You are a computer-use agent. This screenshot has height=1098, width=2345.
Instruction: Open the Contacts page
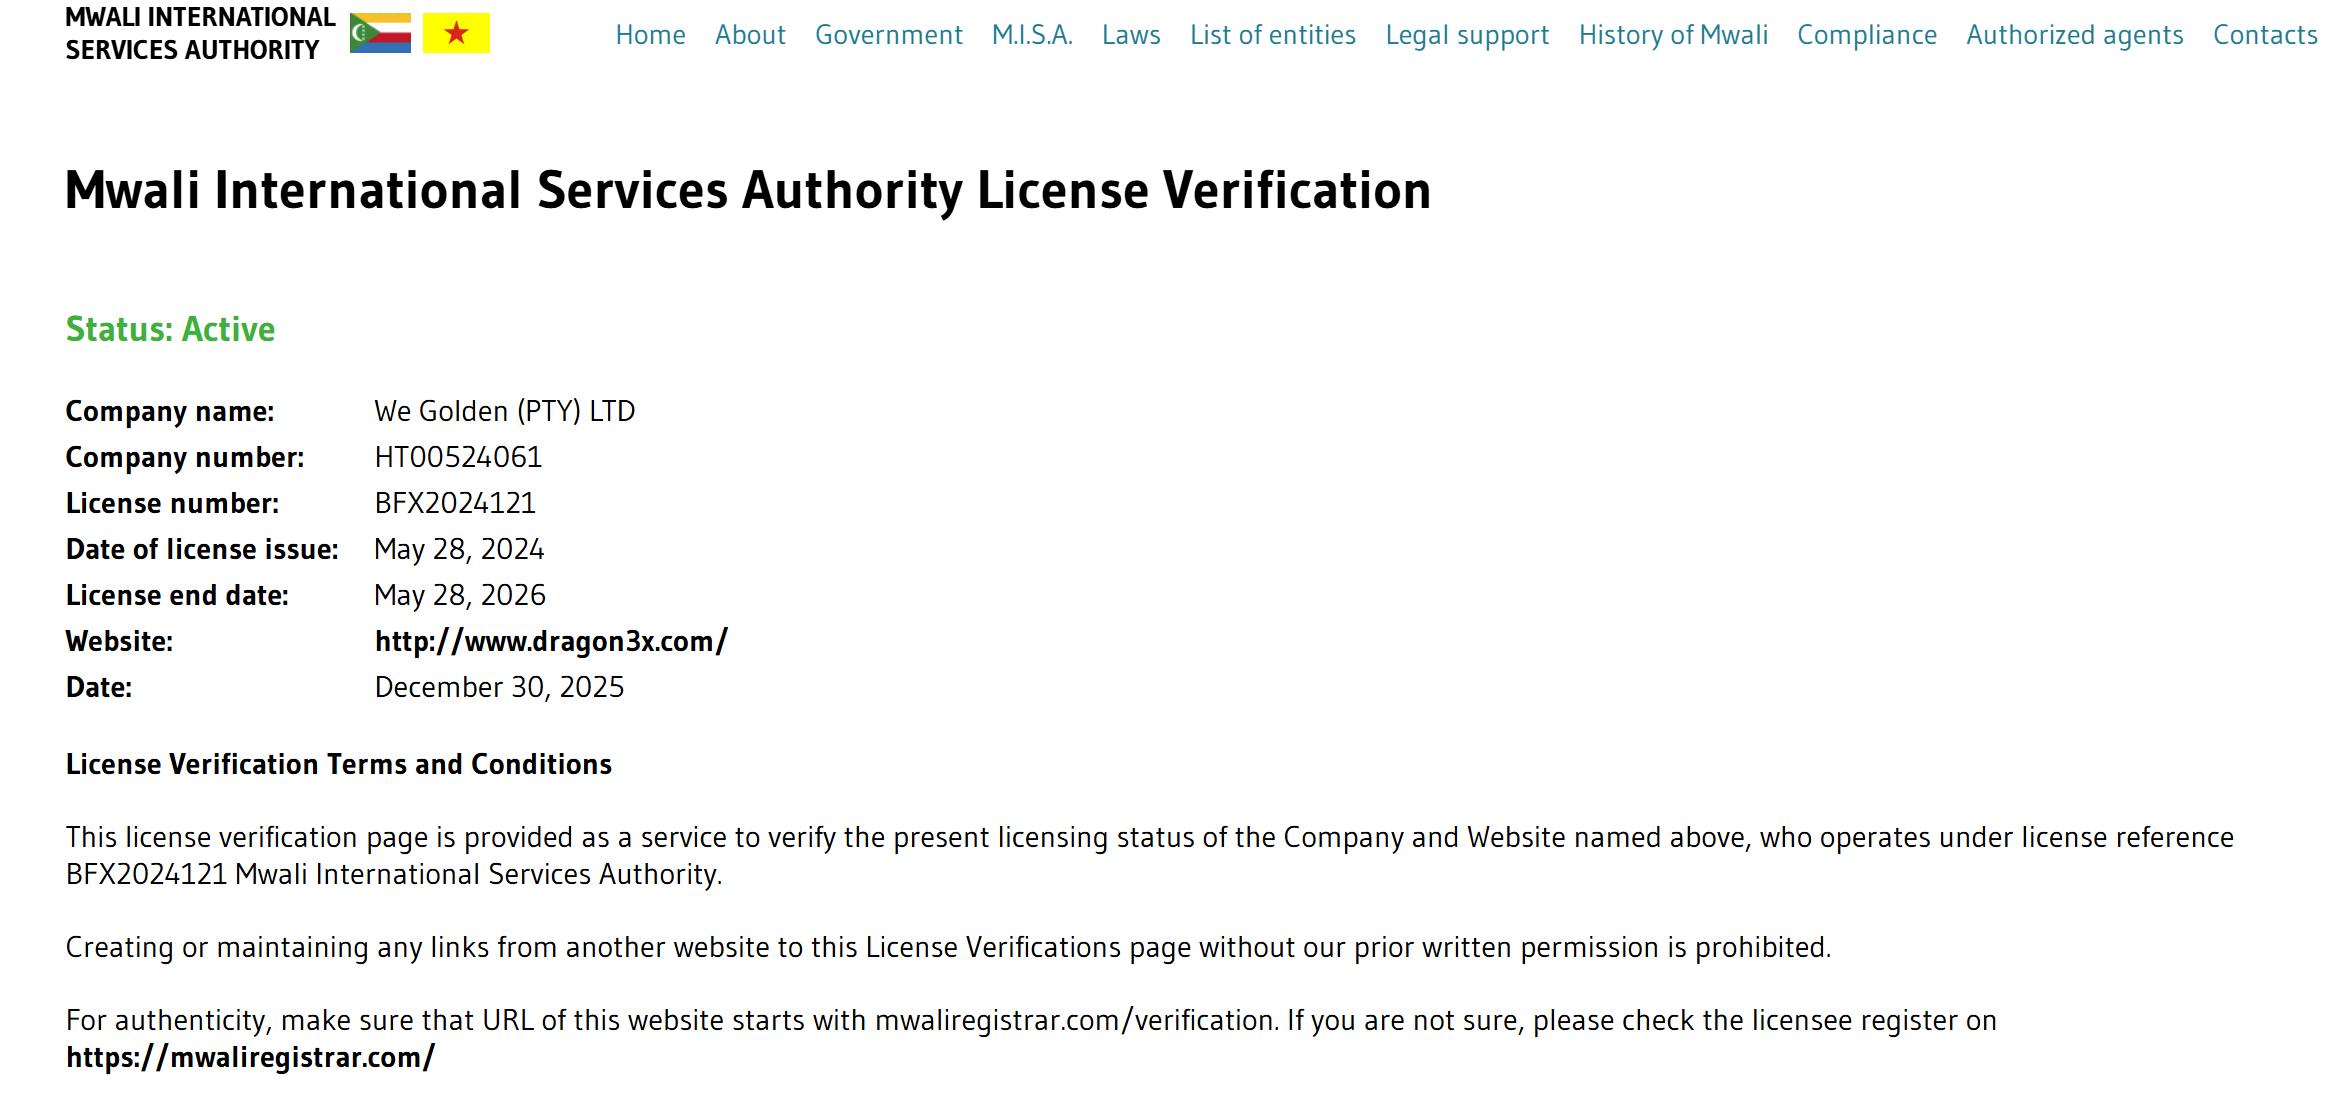[2265, 35]
